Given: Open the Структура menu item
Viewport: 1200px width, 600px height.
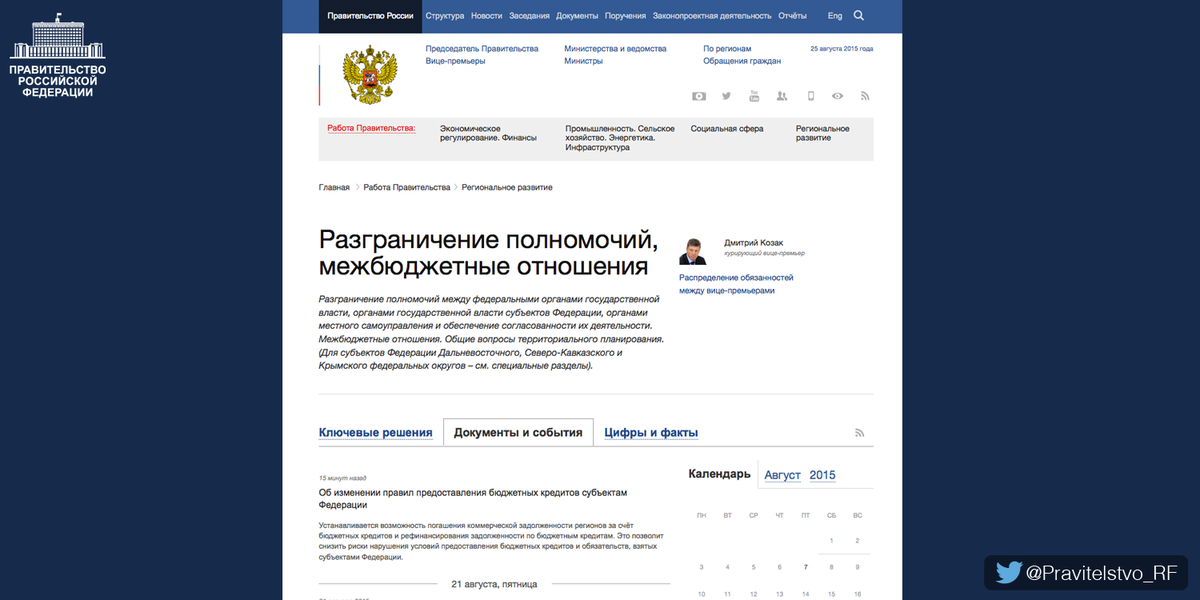Looking at the screenshot, I should click(444, 16).
